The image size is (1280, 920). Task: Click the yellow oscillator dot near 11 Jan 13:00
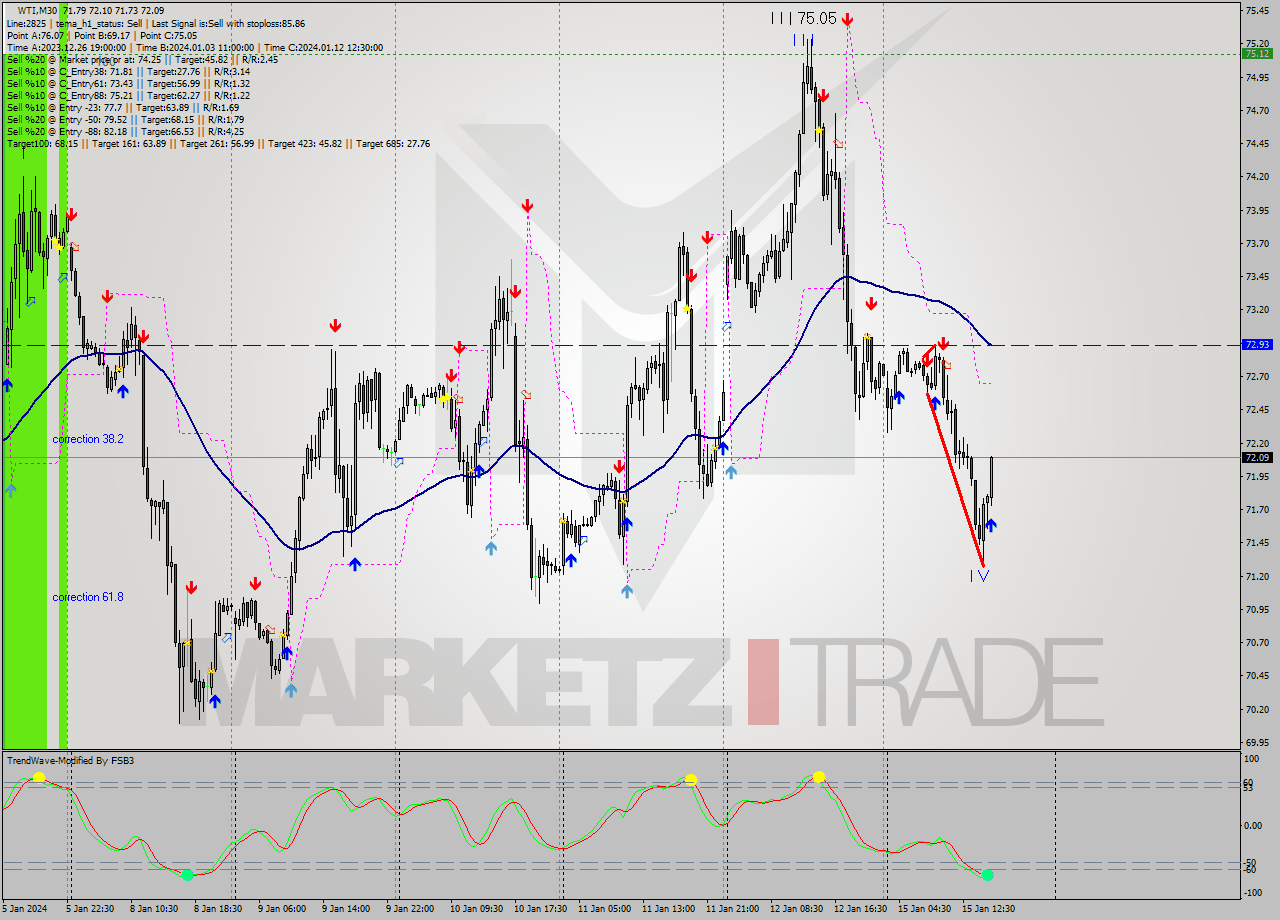[691, 779]
